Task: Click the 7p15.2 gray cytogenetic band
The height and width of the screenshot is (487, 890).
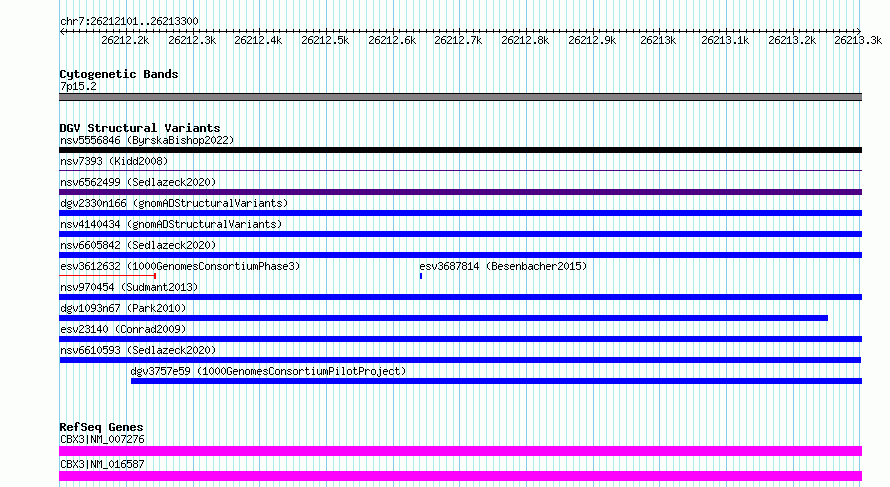Action: 460,97
